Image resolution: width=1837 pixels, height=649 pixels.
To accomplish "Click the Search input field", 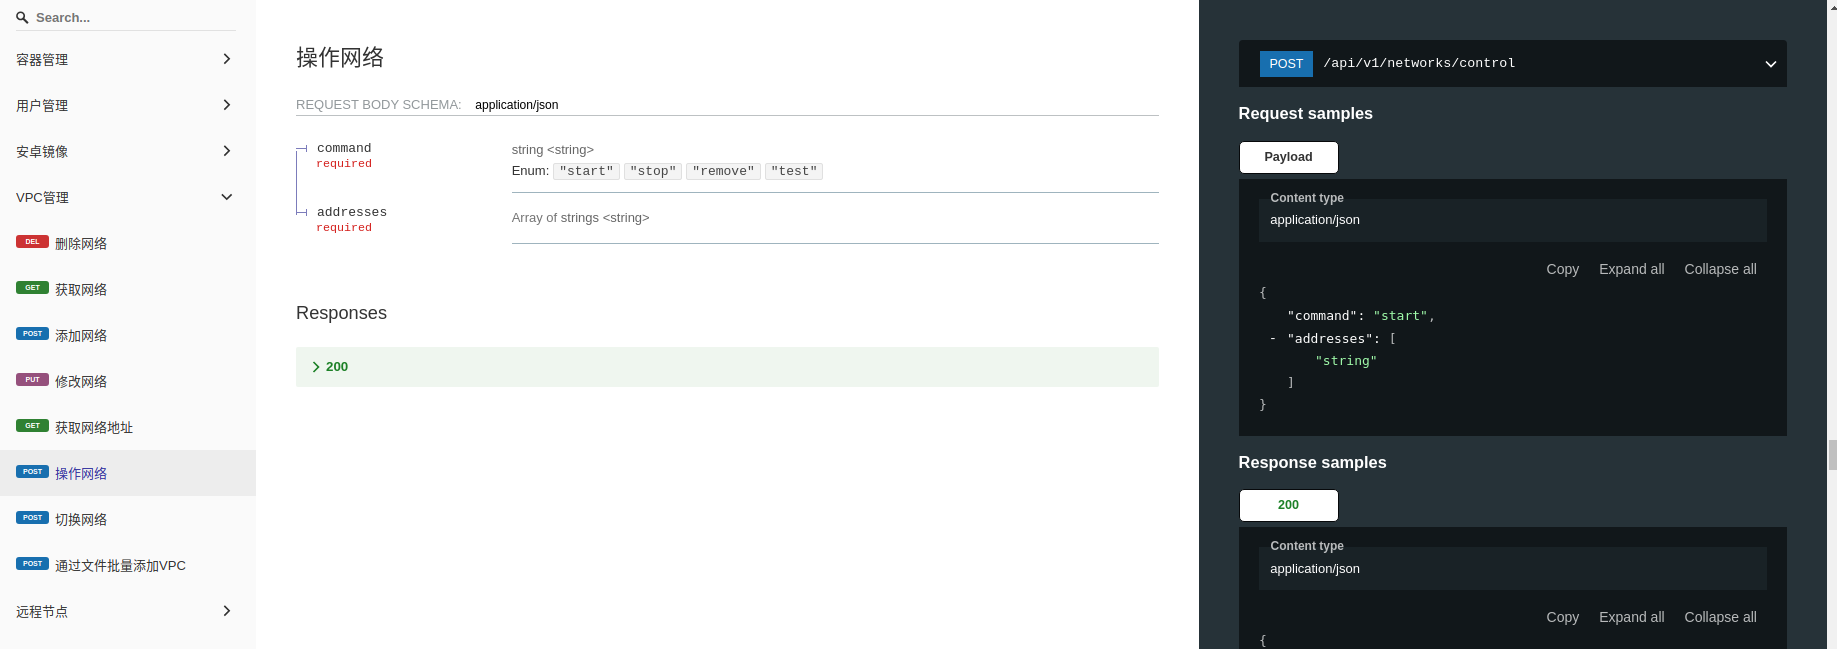I will 130,18.
